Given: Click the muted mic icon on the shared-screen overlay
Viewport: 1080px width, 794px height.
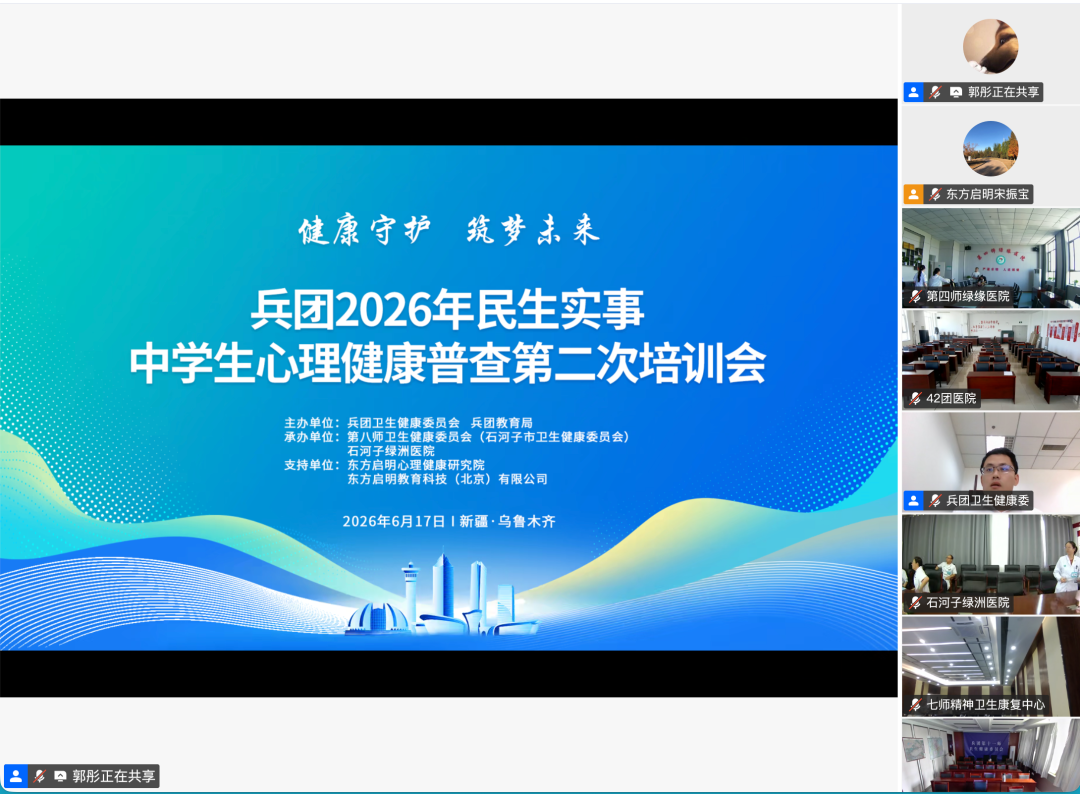Looking at the screenshot, I should click(39, 776).
